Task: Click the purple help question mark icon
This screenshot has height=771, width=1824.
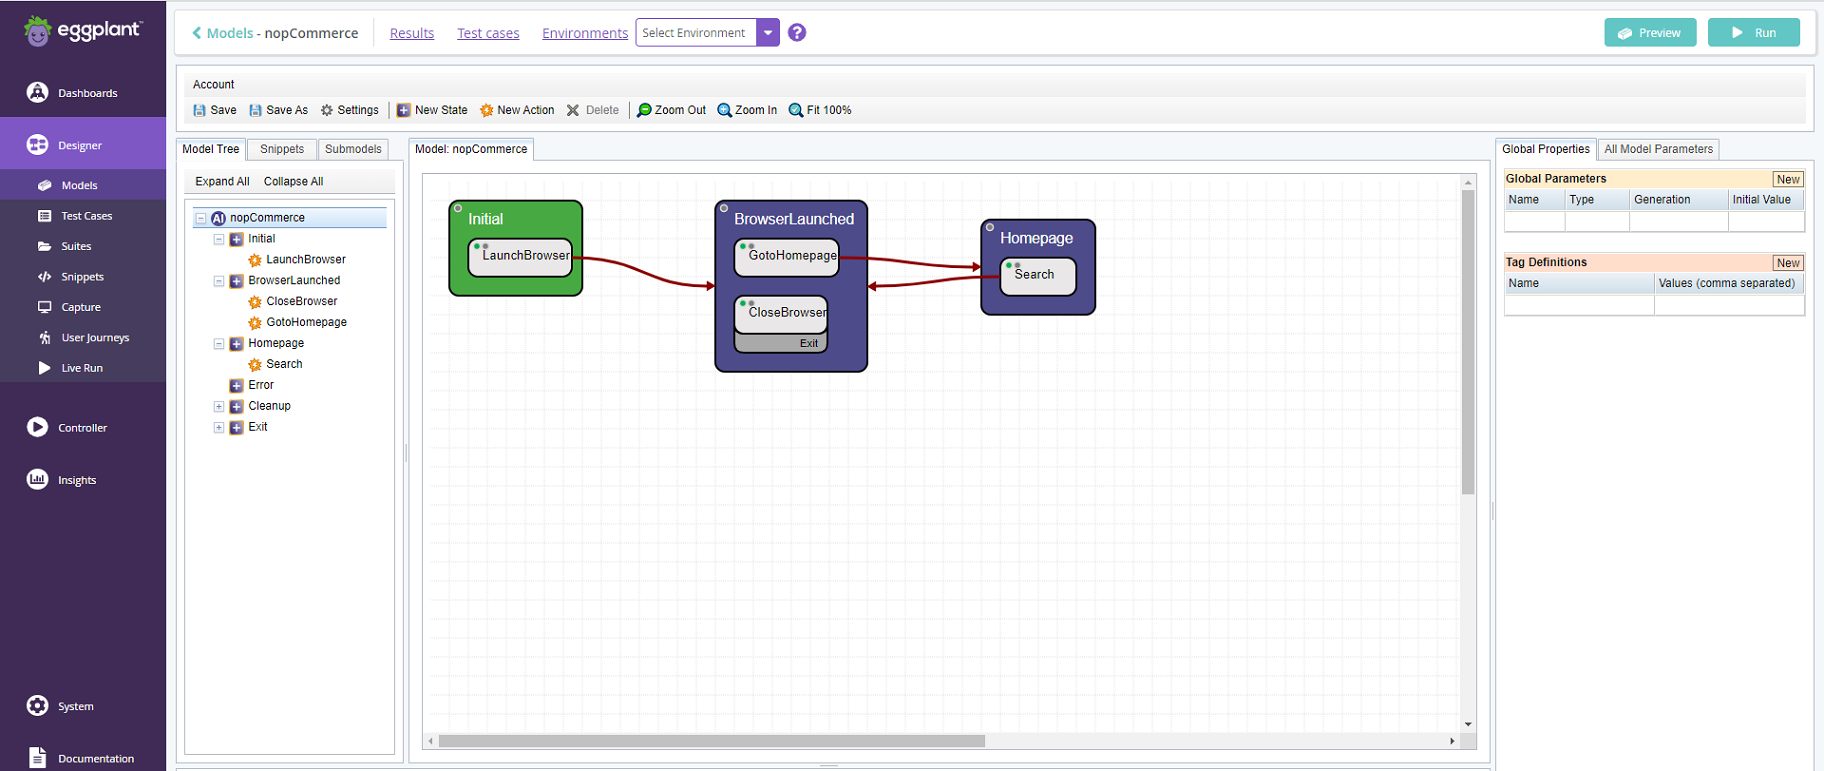Action: pyautogui.click(x=797, y=33)
